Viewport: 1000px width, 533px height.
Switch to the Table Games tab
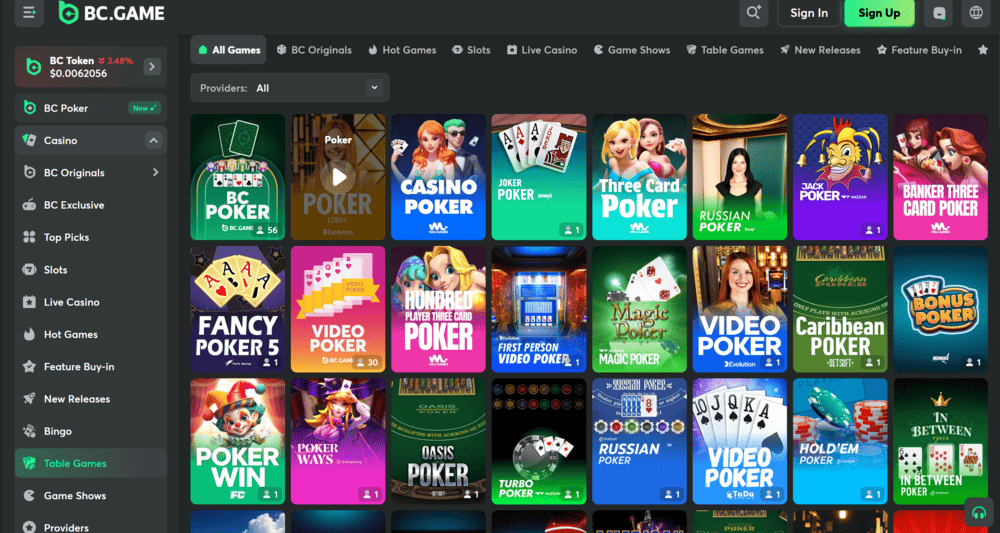724,50
